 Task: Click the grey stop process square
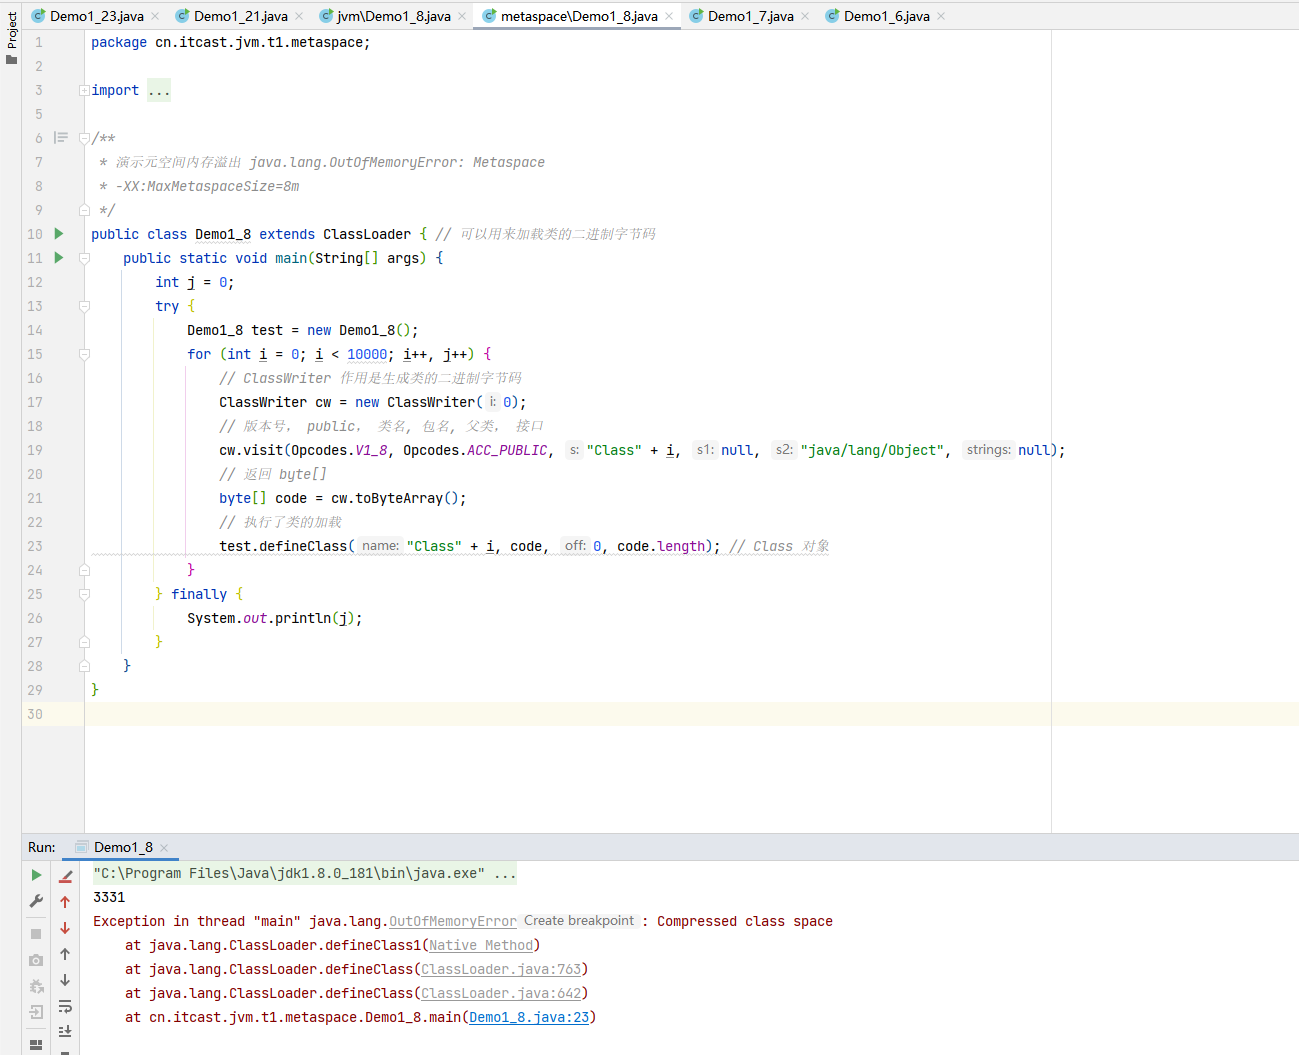click(x=36, y=934)
